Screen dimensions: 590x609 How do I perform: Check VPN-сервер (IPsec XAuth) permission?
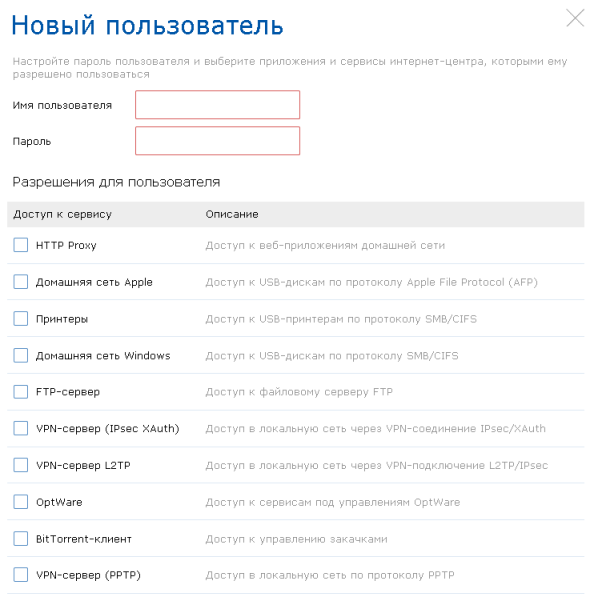click(x=21, y=428)
